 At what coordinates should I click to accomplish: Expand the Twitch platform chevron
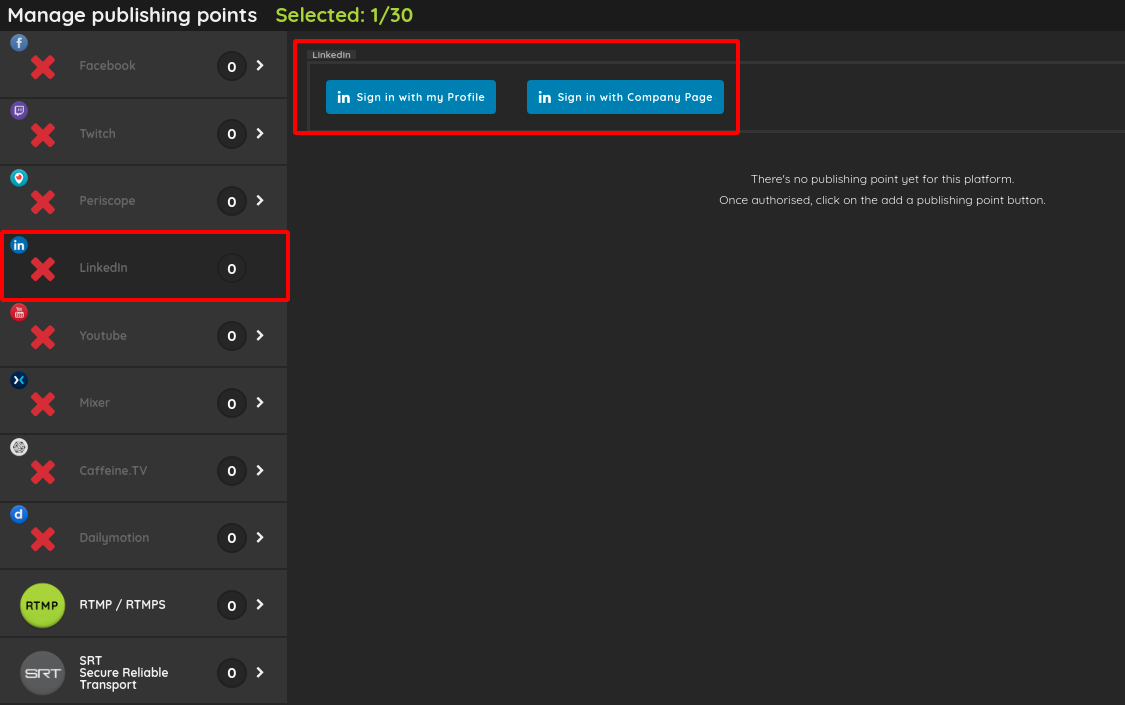(x=260, y=133)
